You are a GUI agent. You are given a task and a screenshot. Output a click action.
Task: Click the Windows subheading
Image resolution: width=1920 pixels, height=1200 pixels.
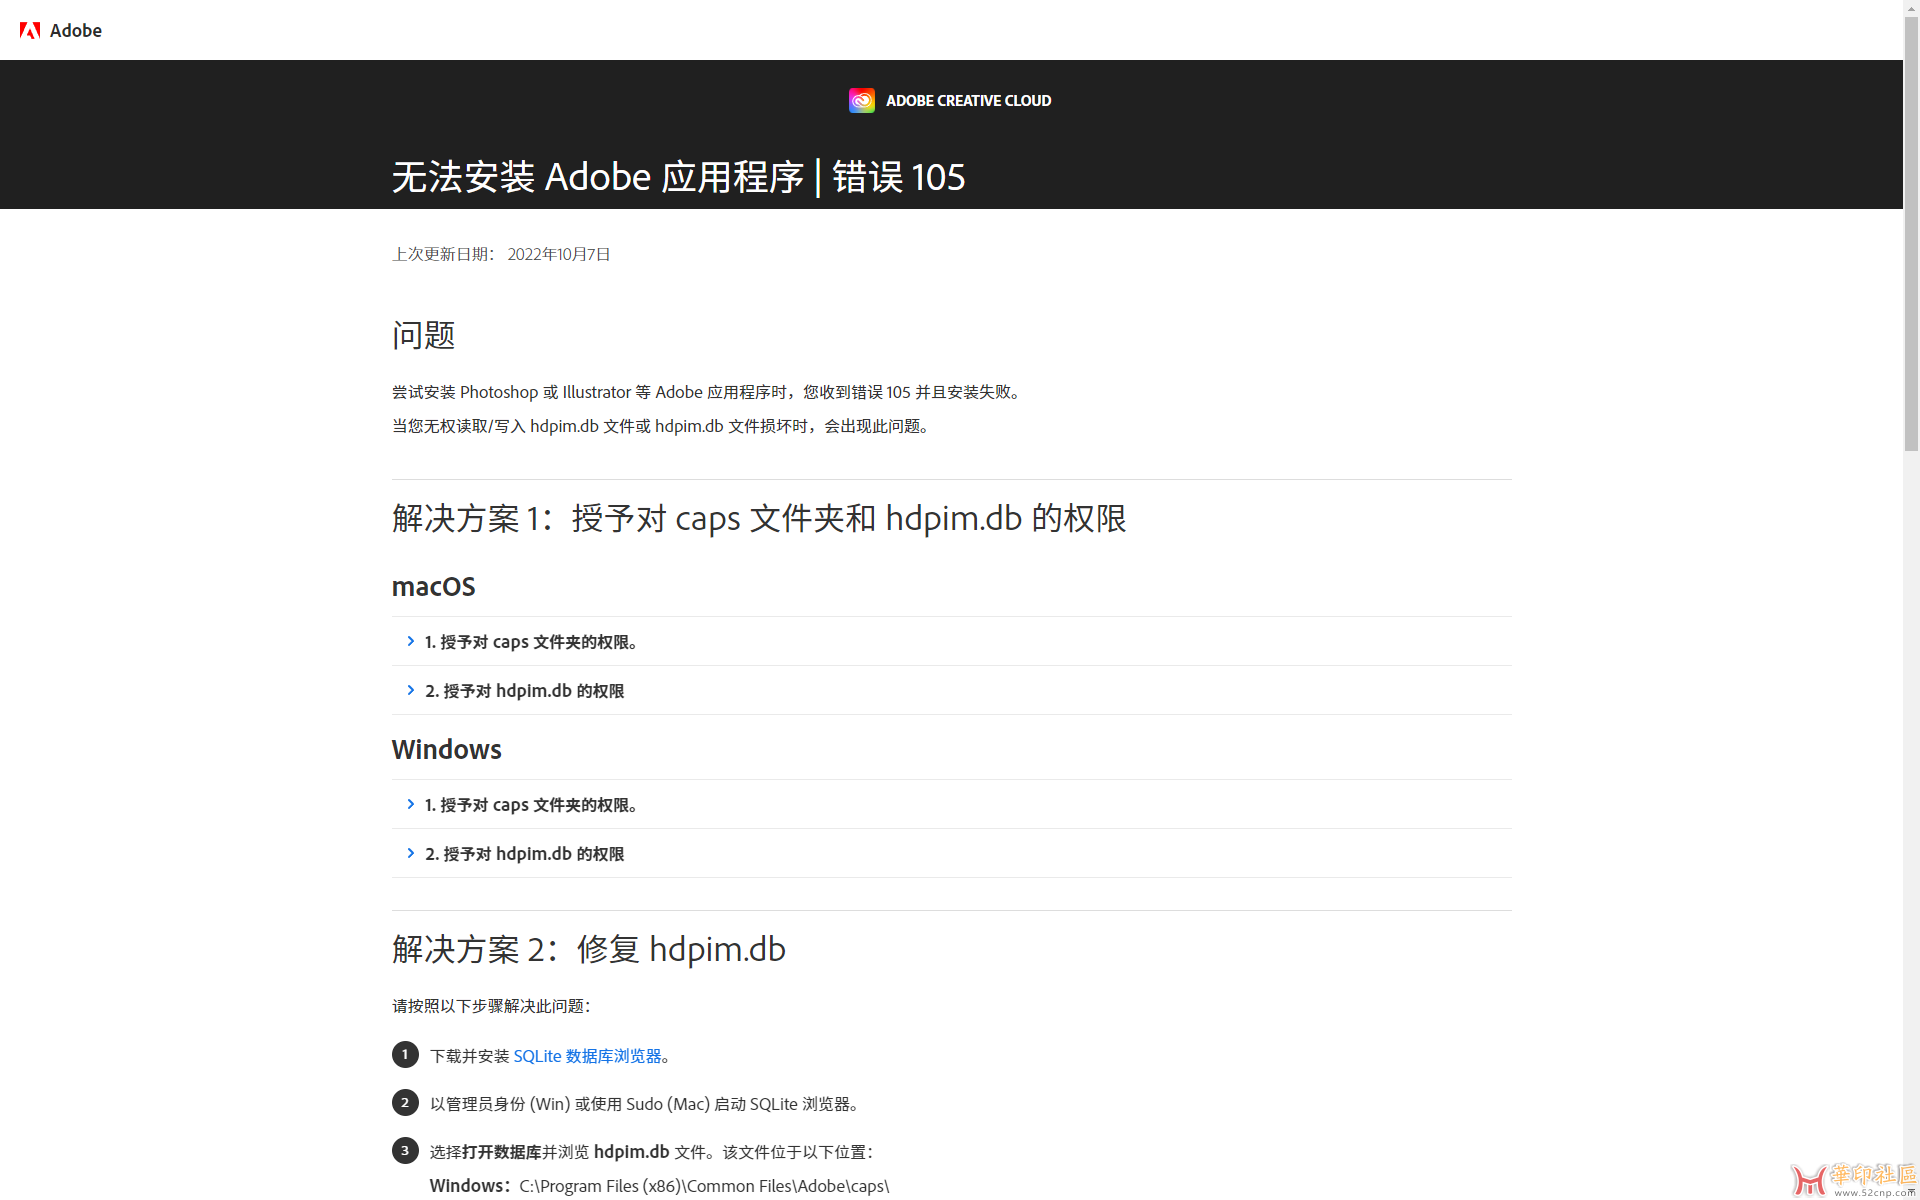[x=446, y=749]
